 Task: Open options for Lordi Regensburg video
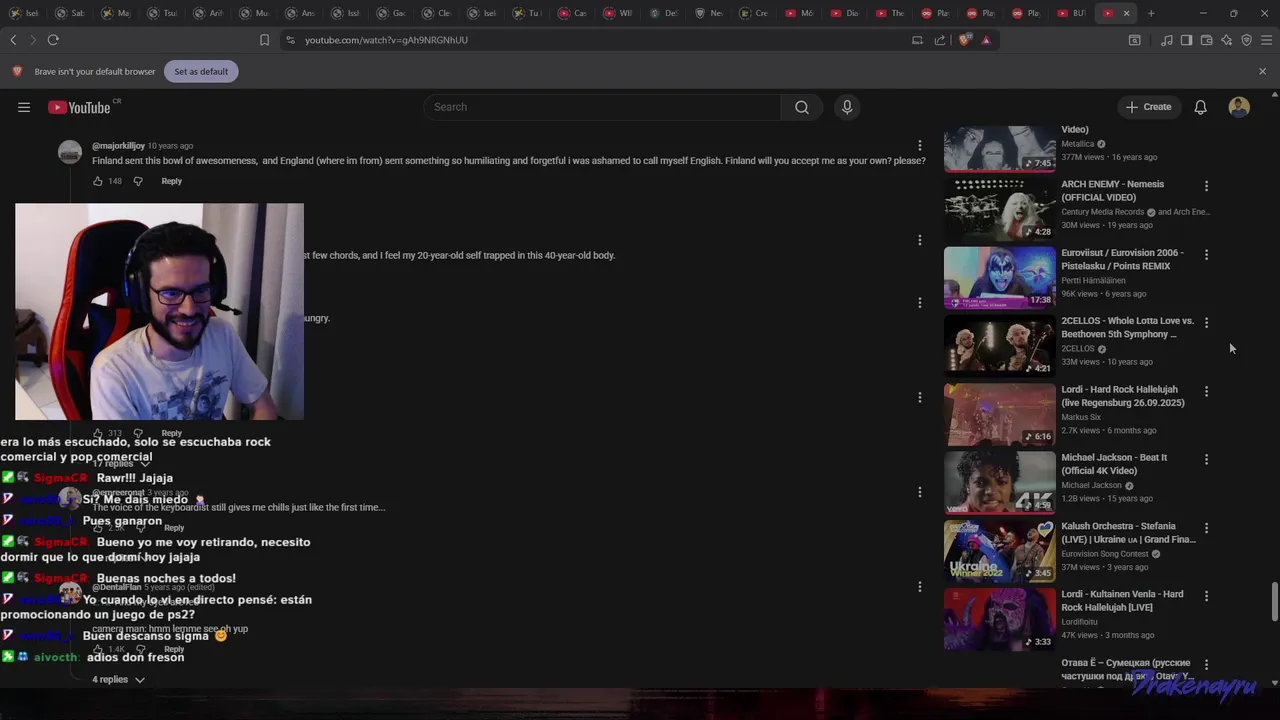[x=1206, y=391]
